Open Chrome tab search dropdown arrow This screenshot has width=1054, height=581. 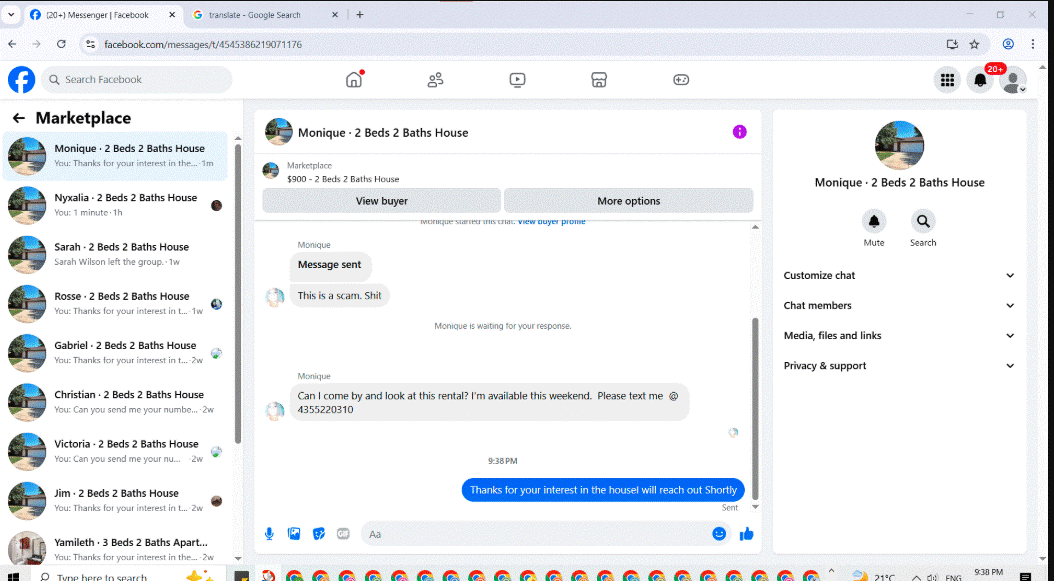coord(11,14)
